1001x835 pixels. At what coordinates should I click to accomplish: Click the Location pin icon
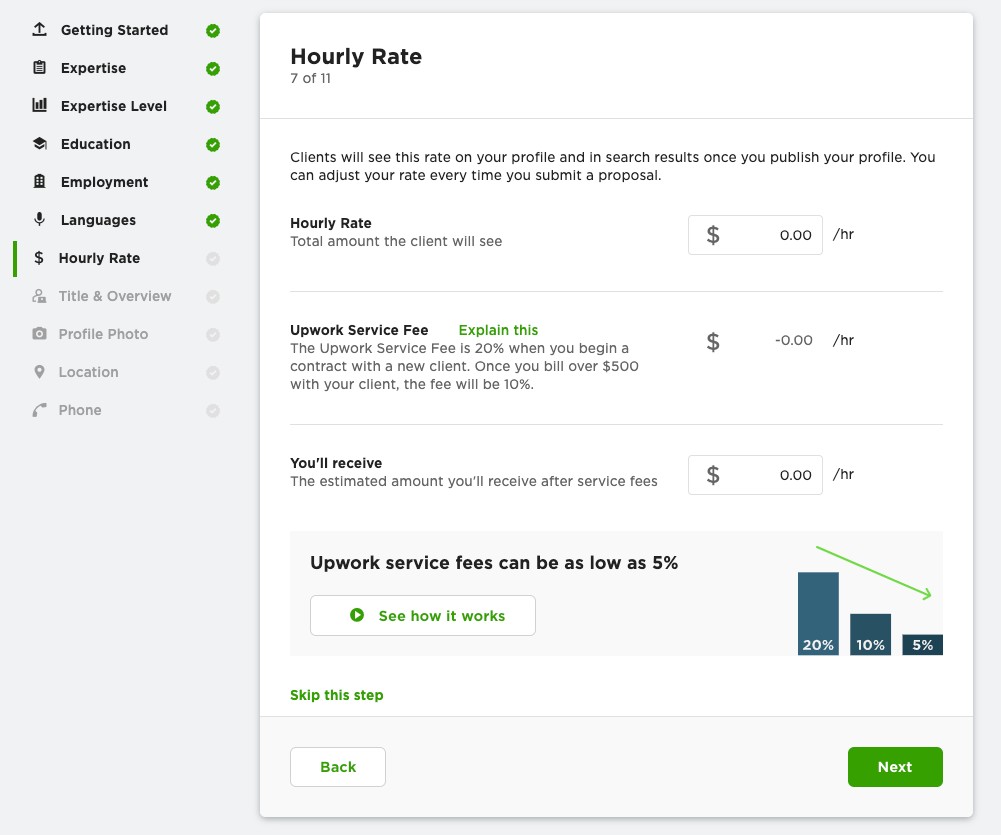click(39, 371)
